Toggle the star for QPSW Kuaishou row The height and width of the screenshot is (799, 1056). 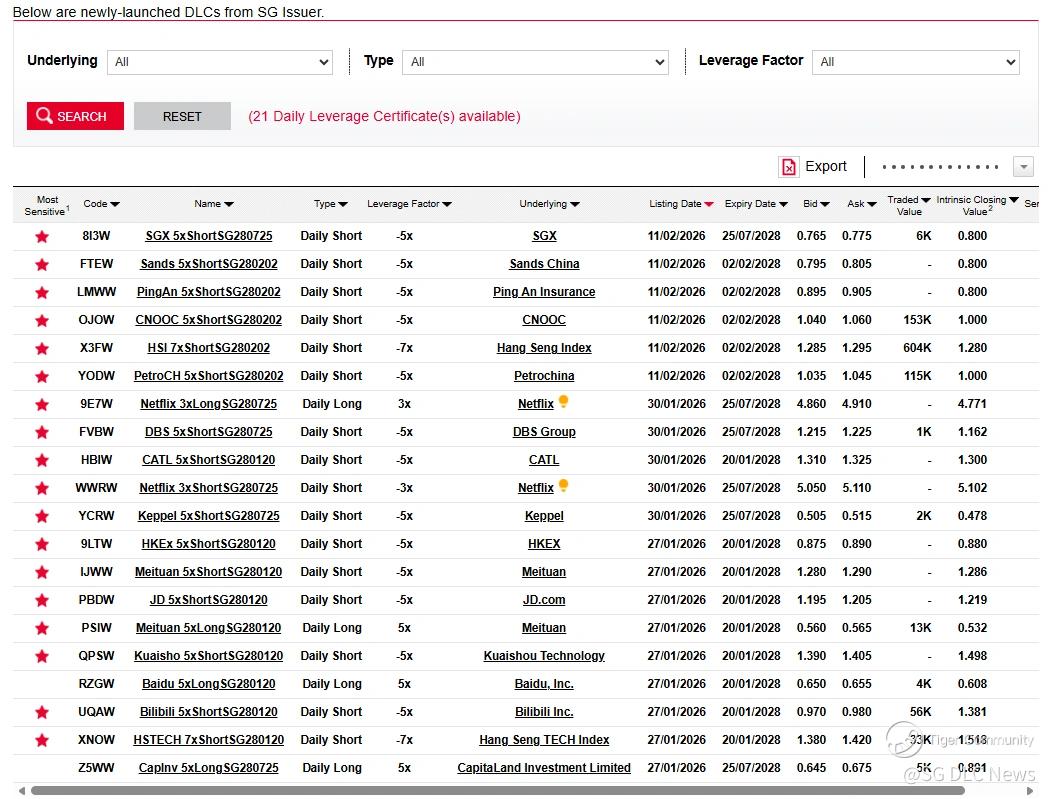[x=42, y=657]
